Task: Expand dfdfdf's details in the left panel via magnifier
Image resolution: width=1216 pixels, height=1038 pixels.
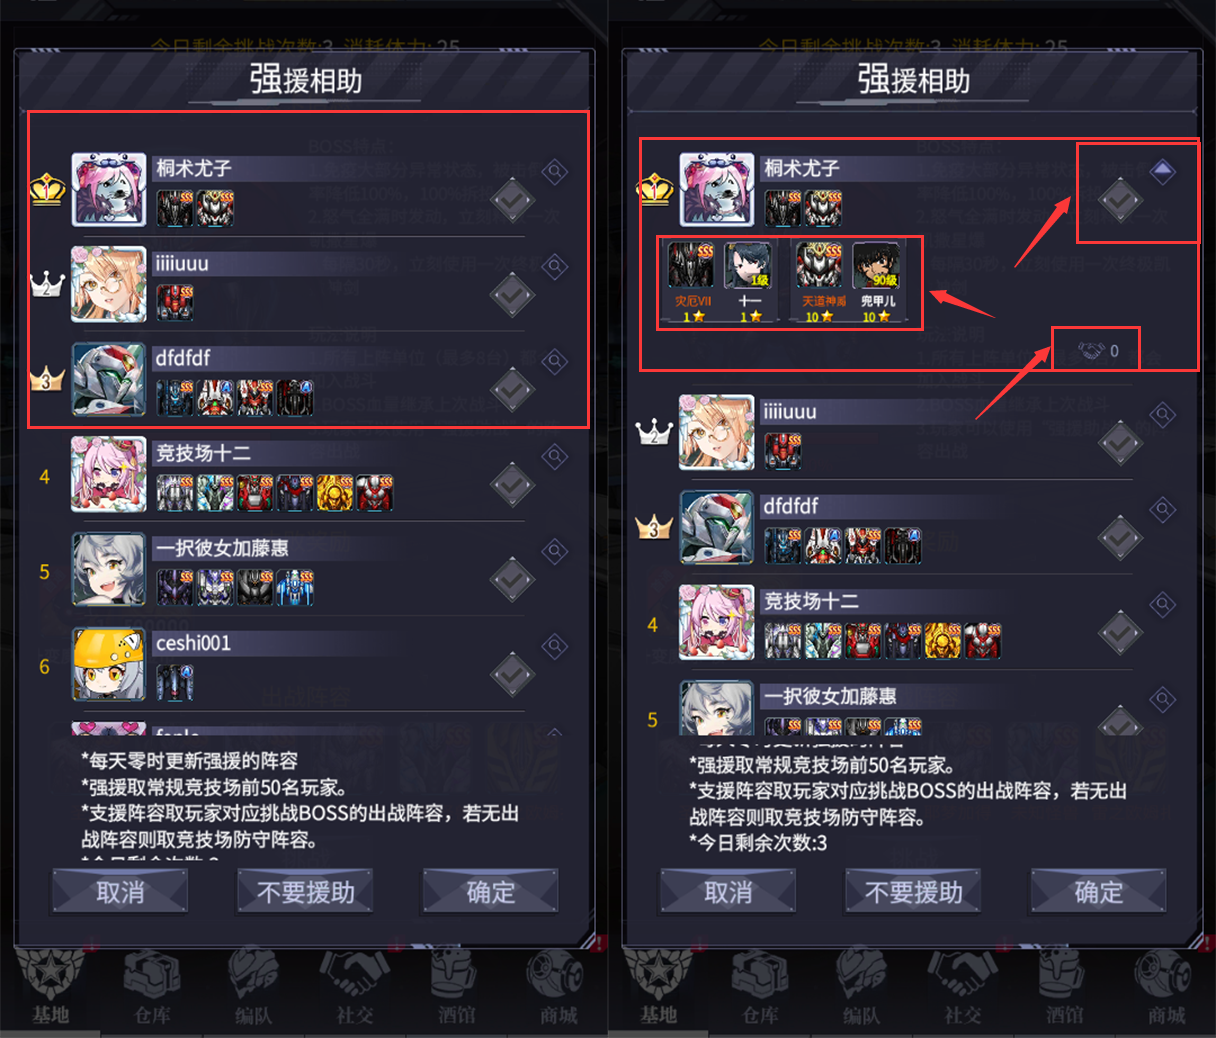Action: pyautogui.click(x=554, y=361)
